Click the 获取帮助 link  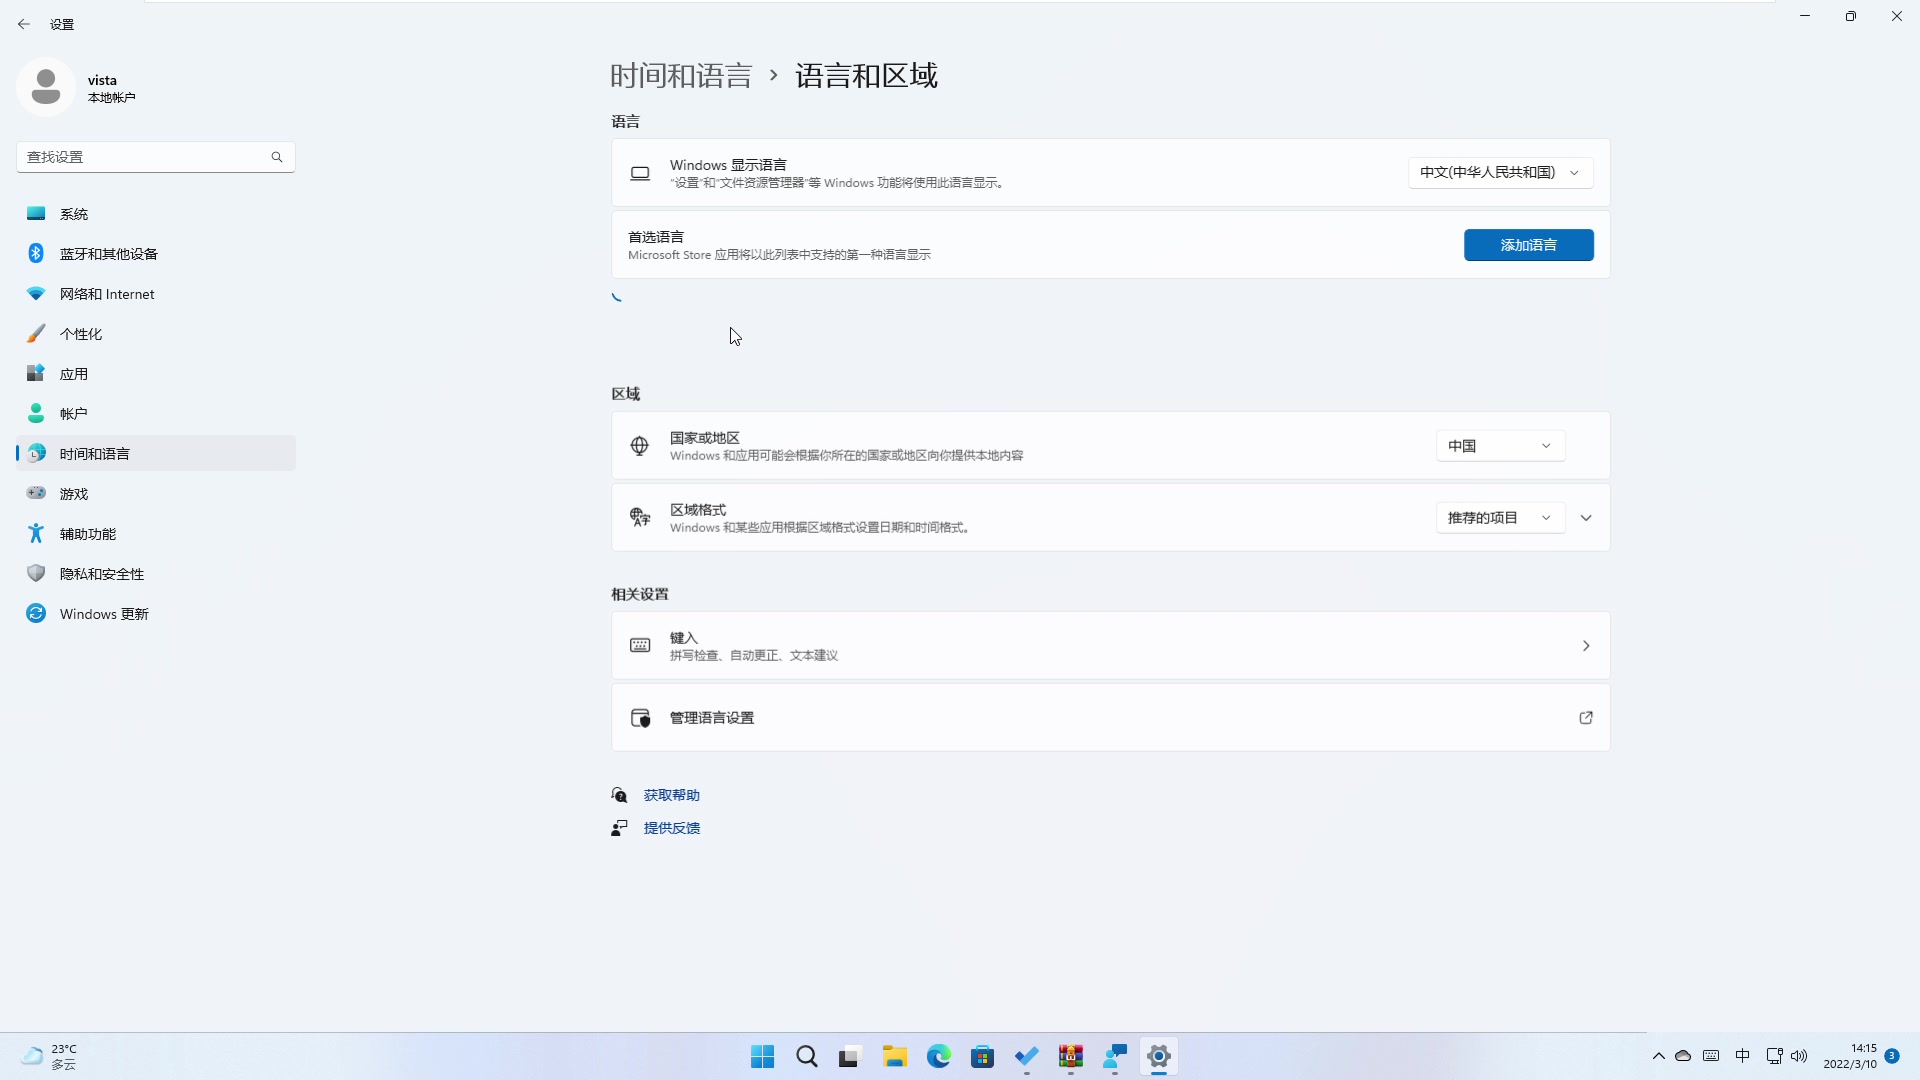(672, 795)
